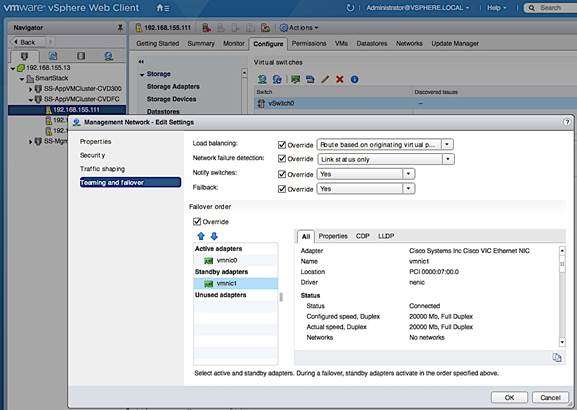Viewport: 577px width, 410px height.
Task: Refresh the vSphere Web Client
Action: [350, 8]
